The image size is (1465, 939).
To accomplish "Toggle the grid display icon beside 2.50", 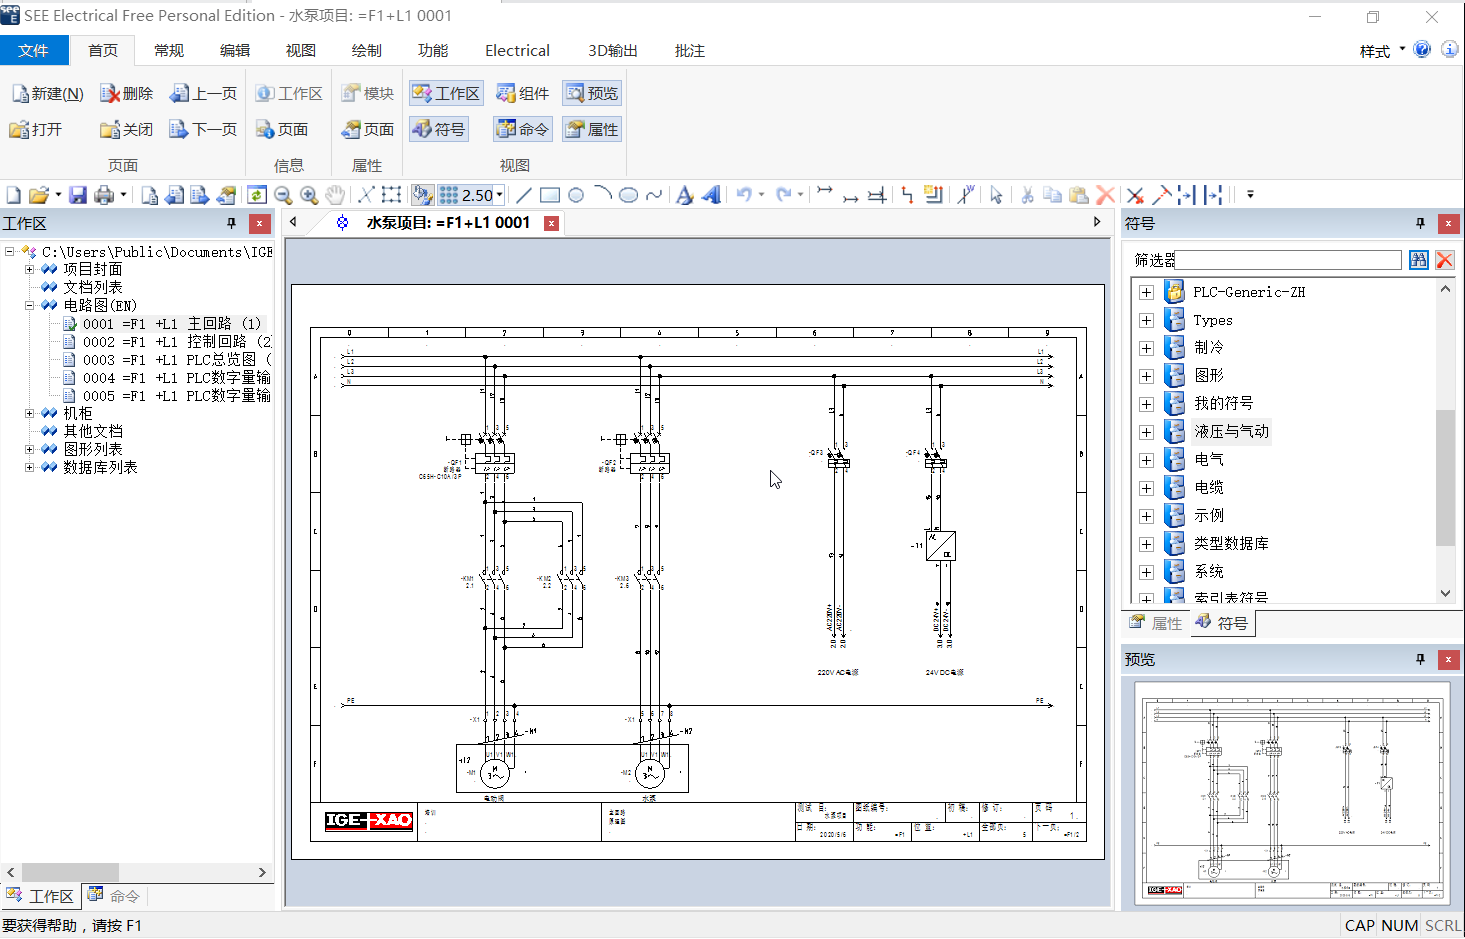I will click(449, 195).
